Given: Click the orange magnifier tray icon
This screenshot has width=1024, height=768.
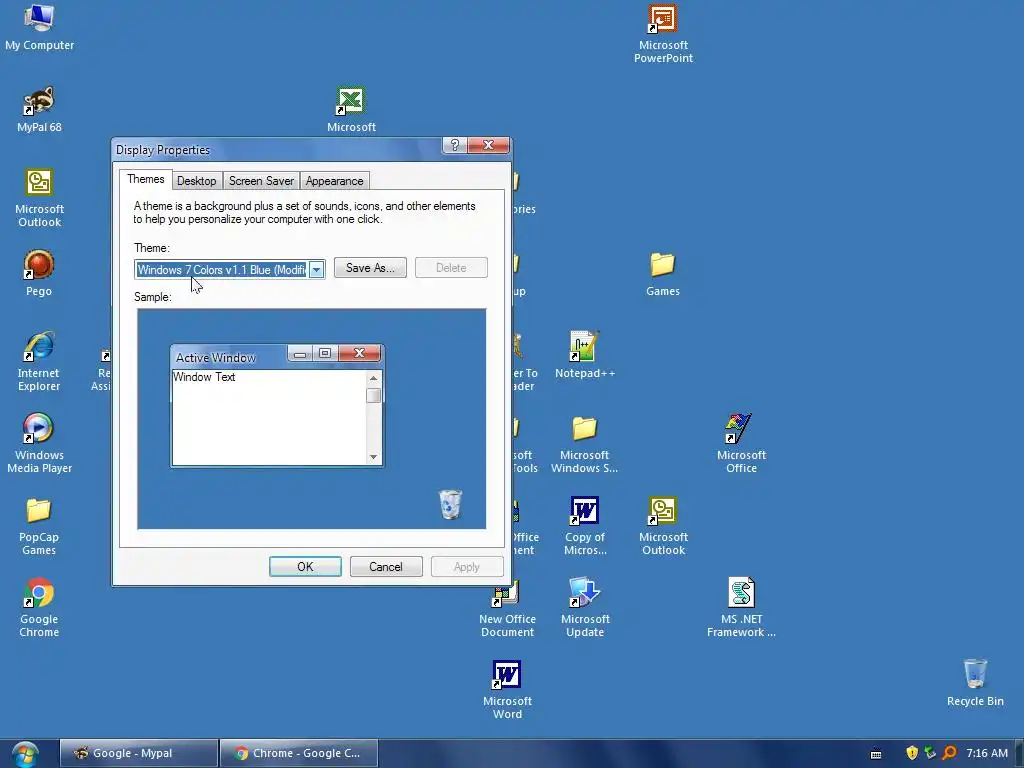Looking at the screenshot, I should coord(950,753).
